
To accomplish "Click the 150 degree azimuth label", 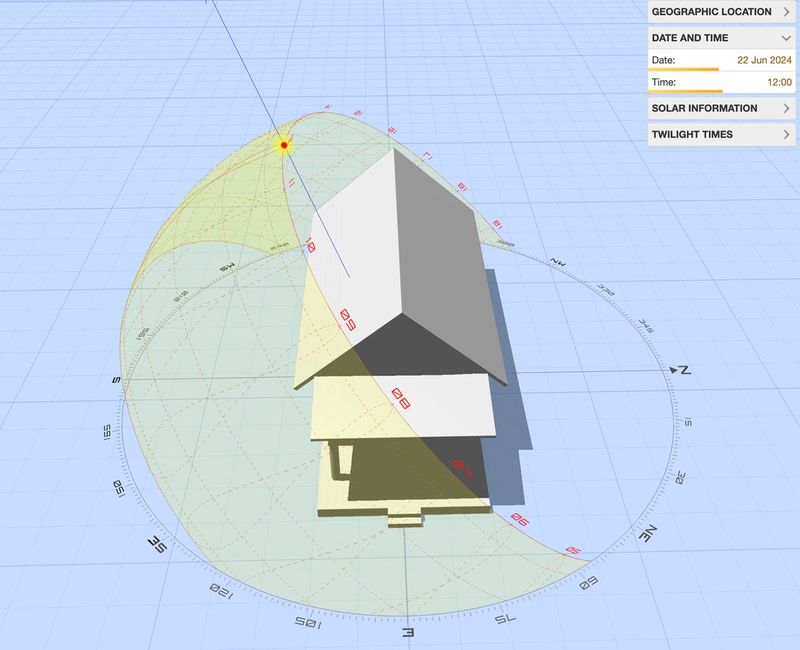I will coord(119,489).
